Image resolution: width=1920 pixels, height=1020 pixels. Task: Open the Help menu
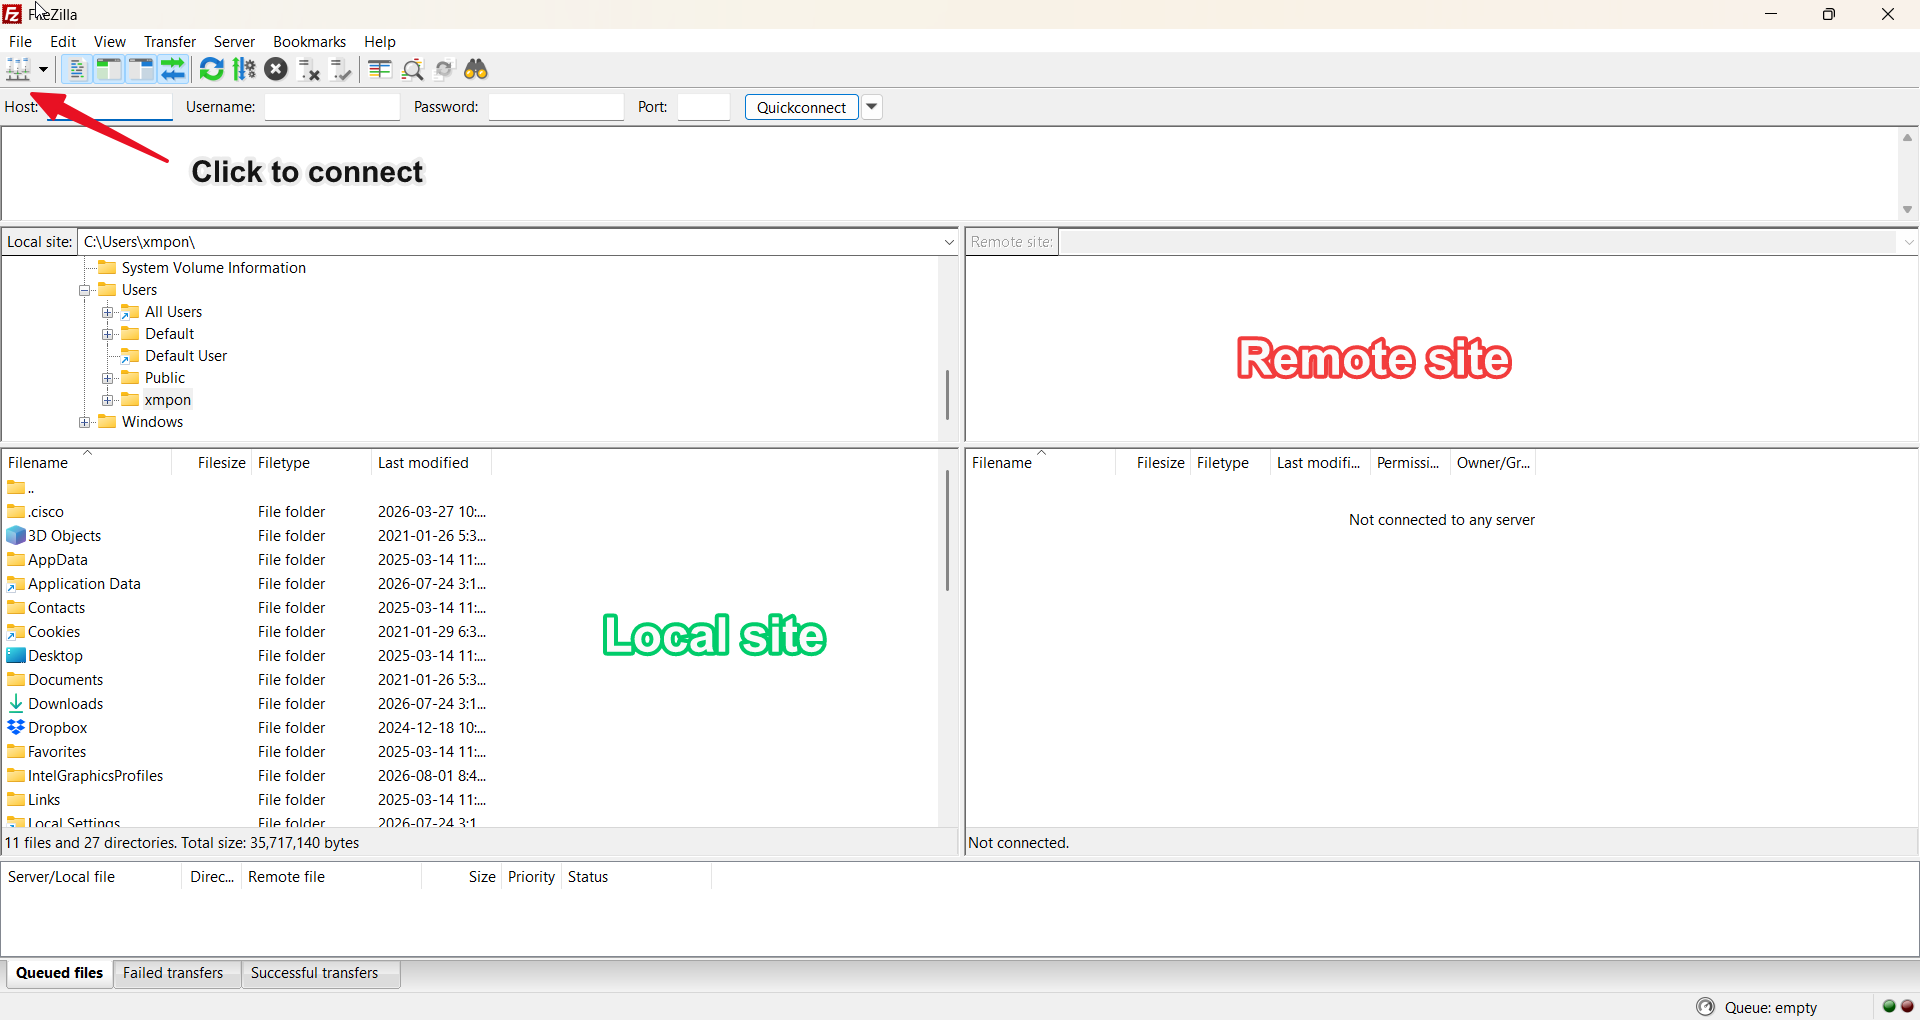[x=380, y=41]
